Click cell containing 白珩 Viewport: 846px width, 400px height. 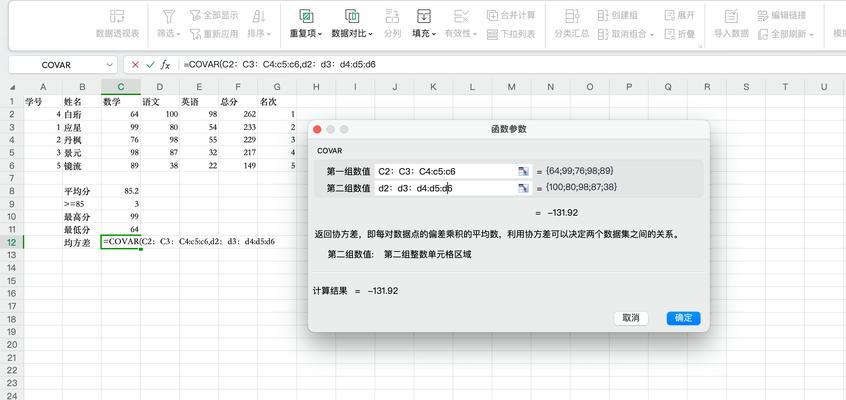click(x=81, y=114)
